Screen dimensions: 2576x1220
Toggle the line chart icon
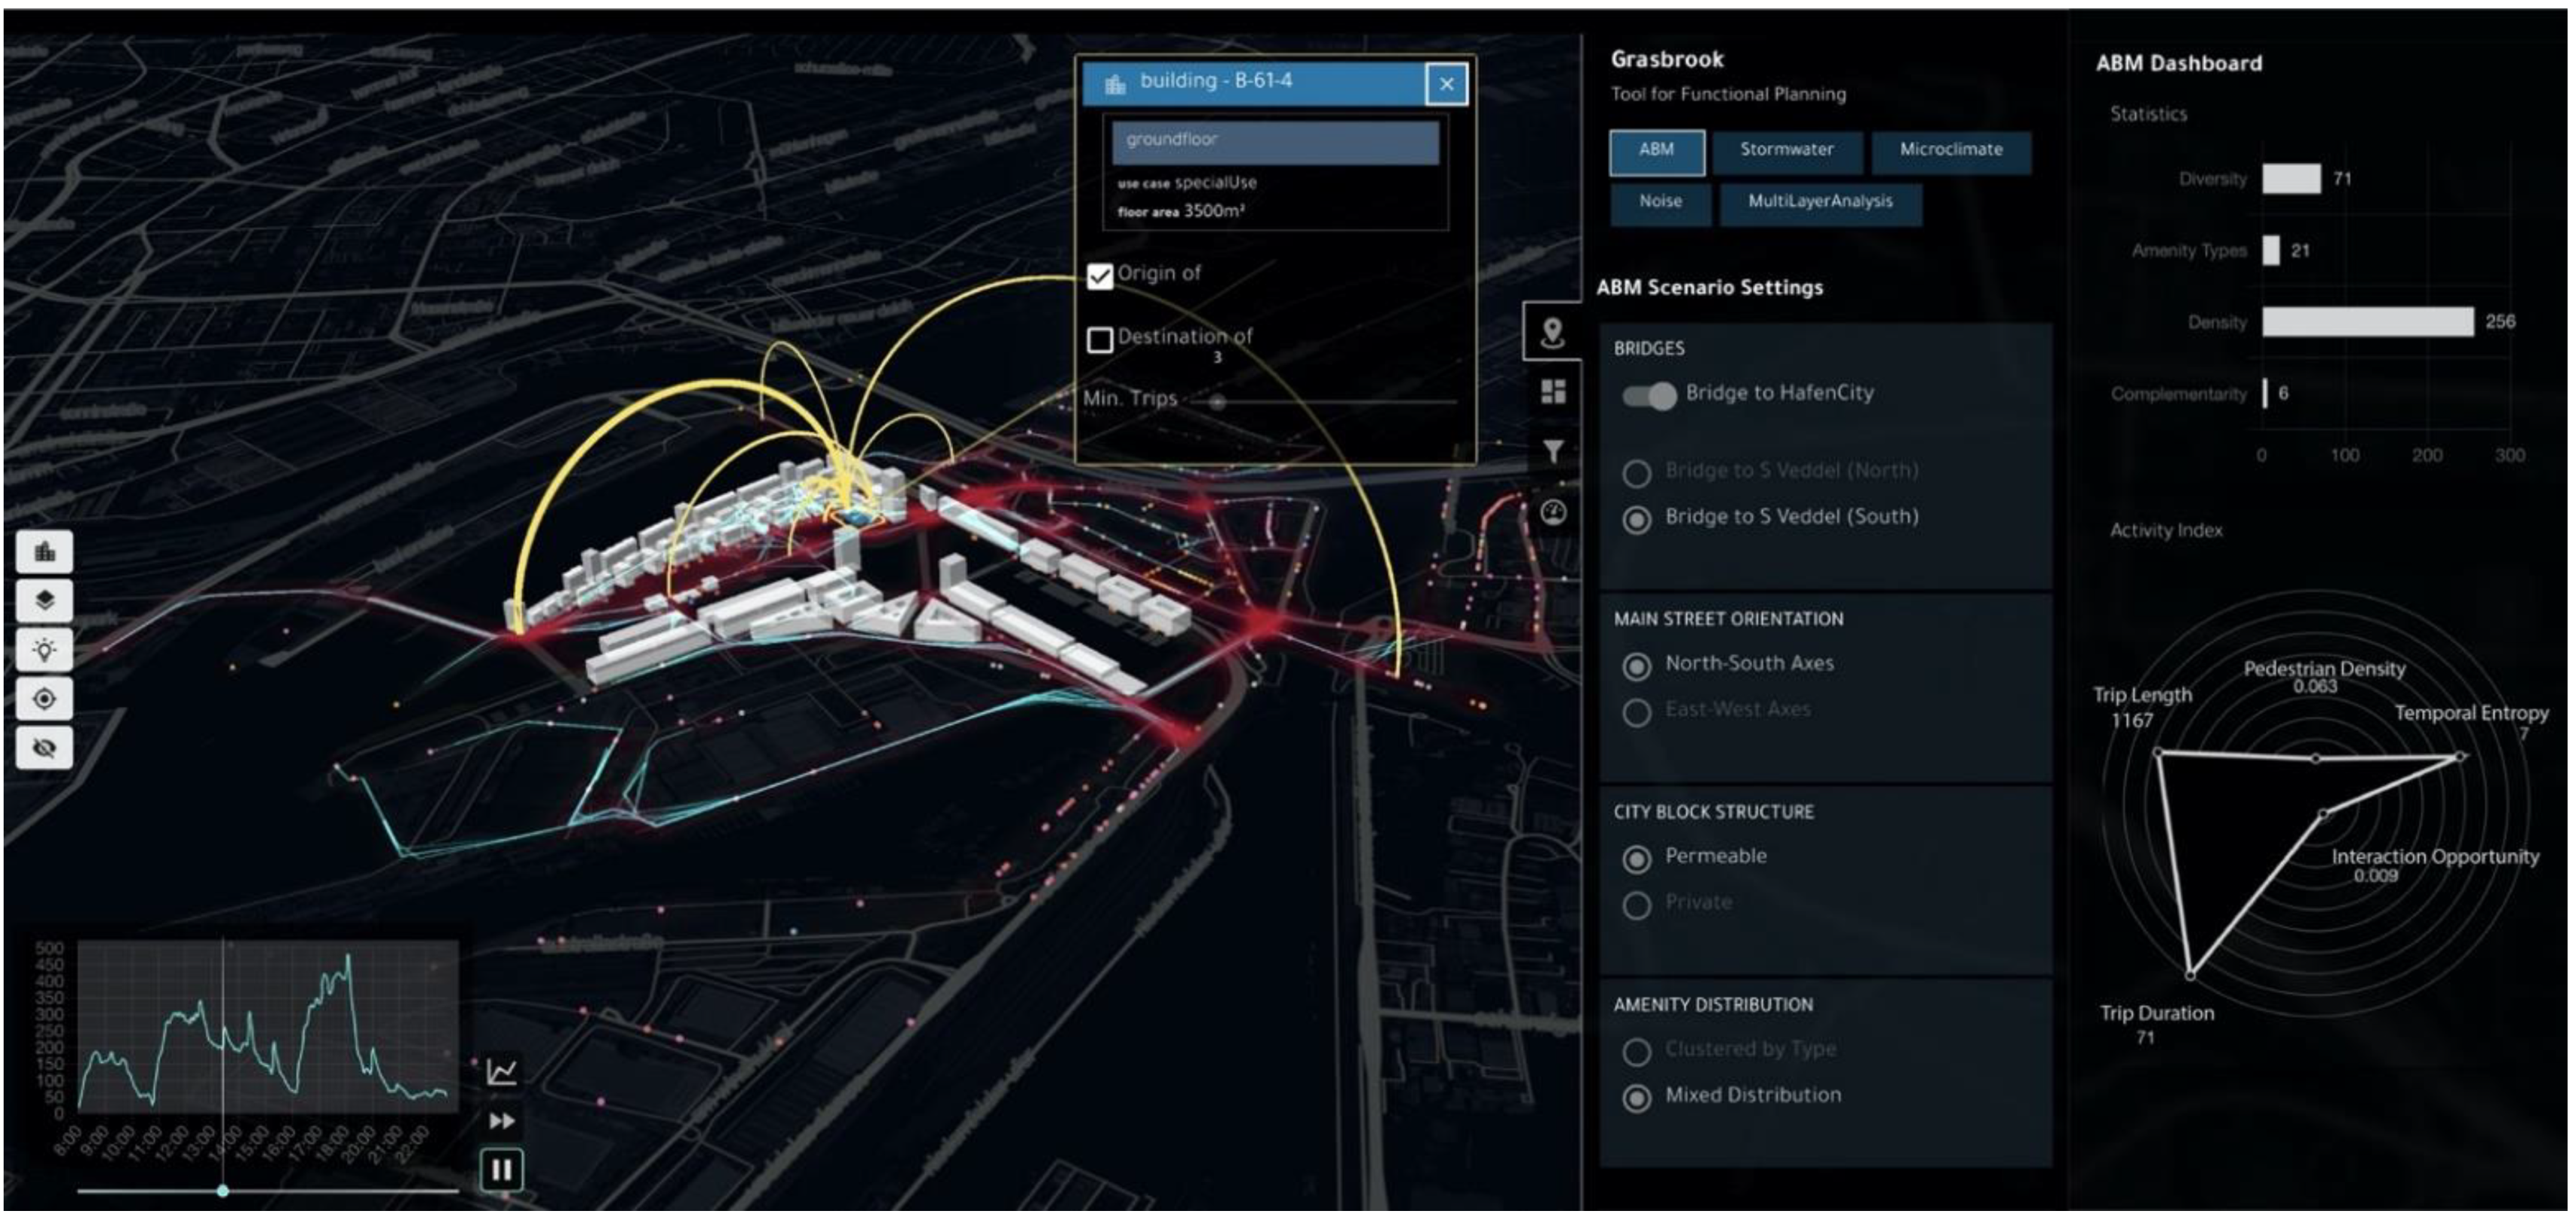pyautogui.click(x=501, y=1072)
